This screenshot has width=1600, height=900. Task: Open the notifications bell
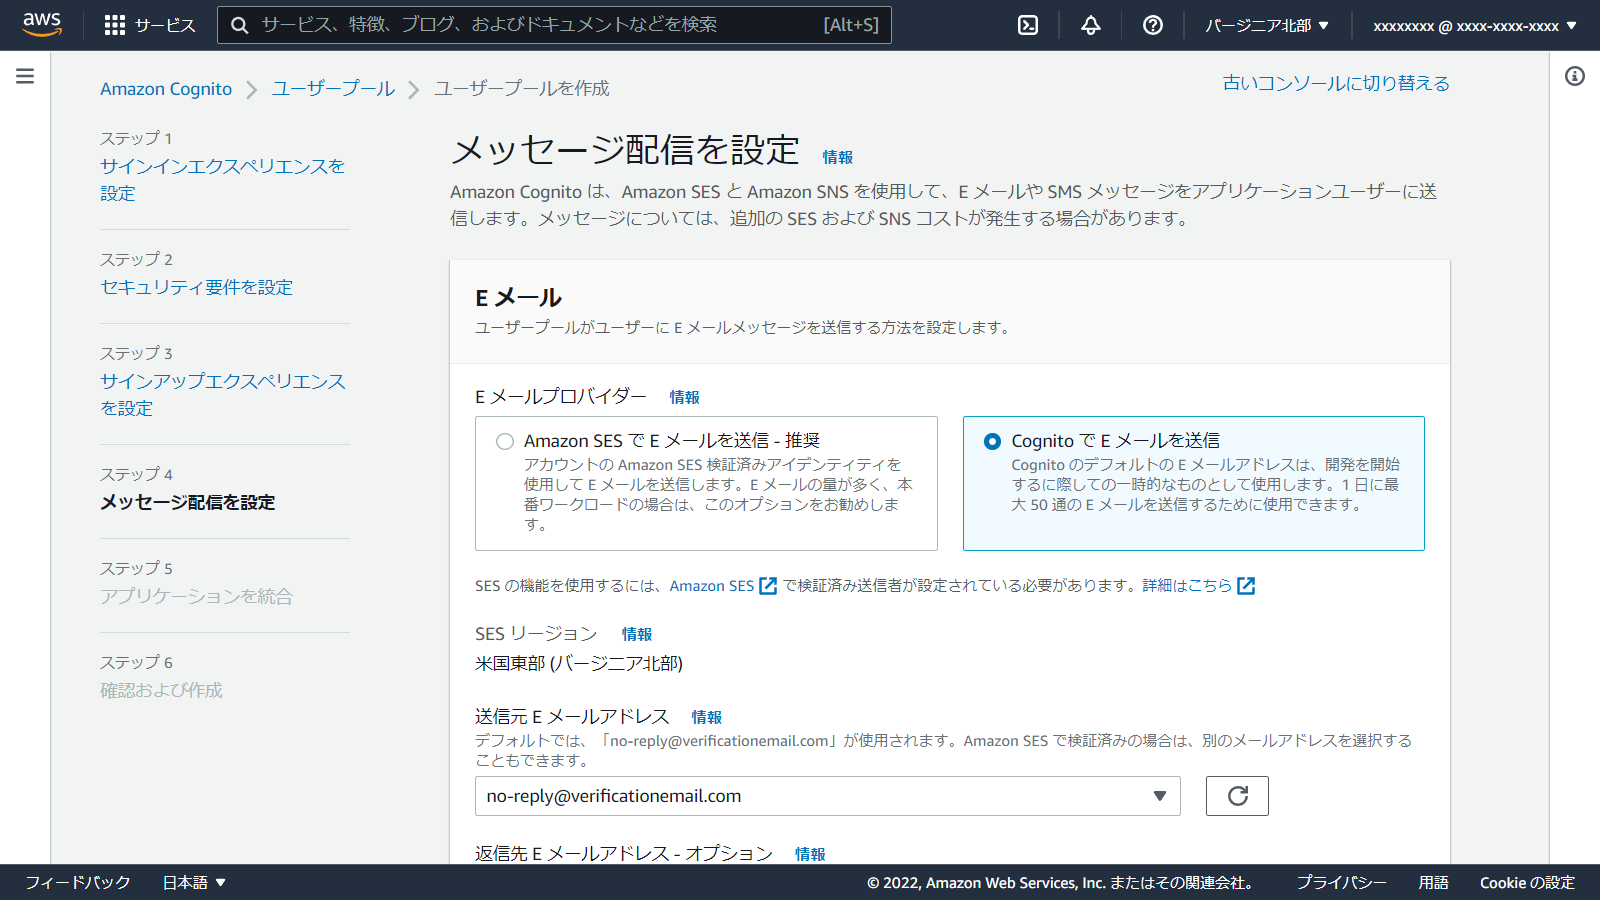click(1090, 25)
